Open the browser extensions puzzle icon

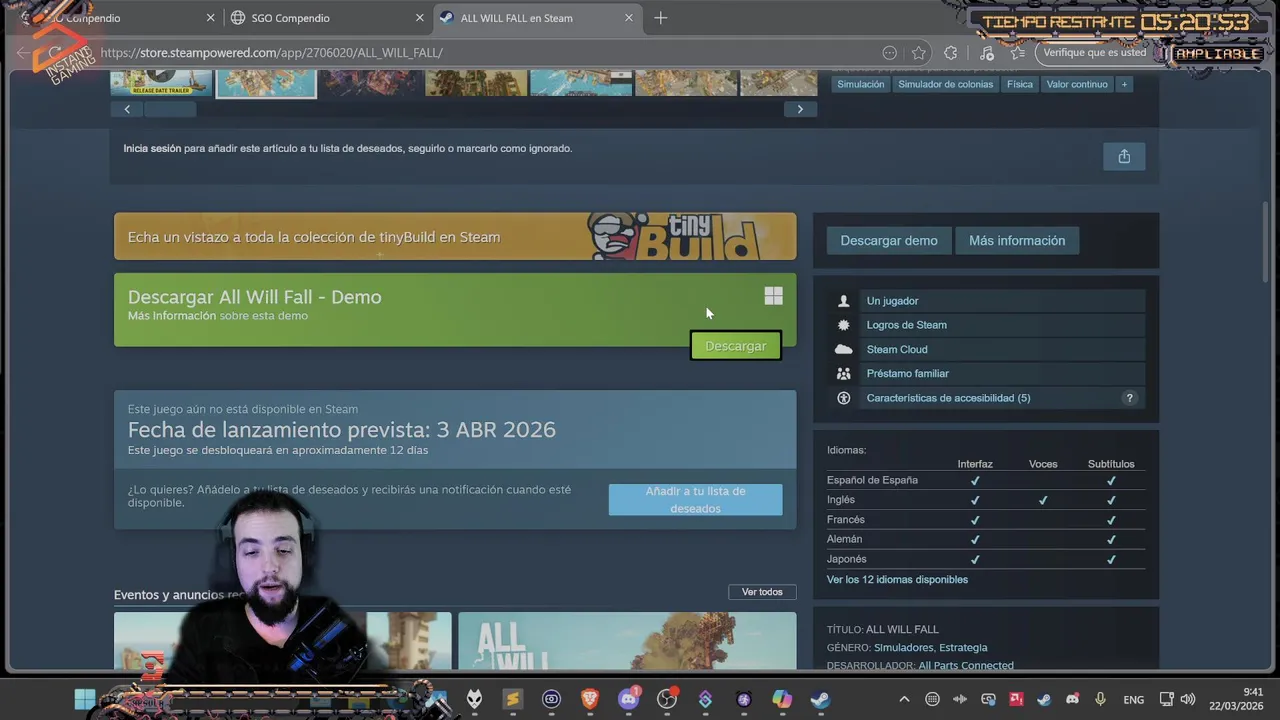pos(951,53)
